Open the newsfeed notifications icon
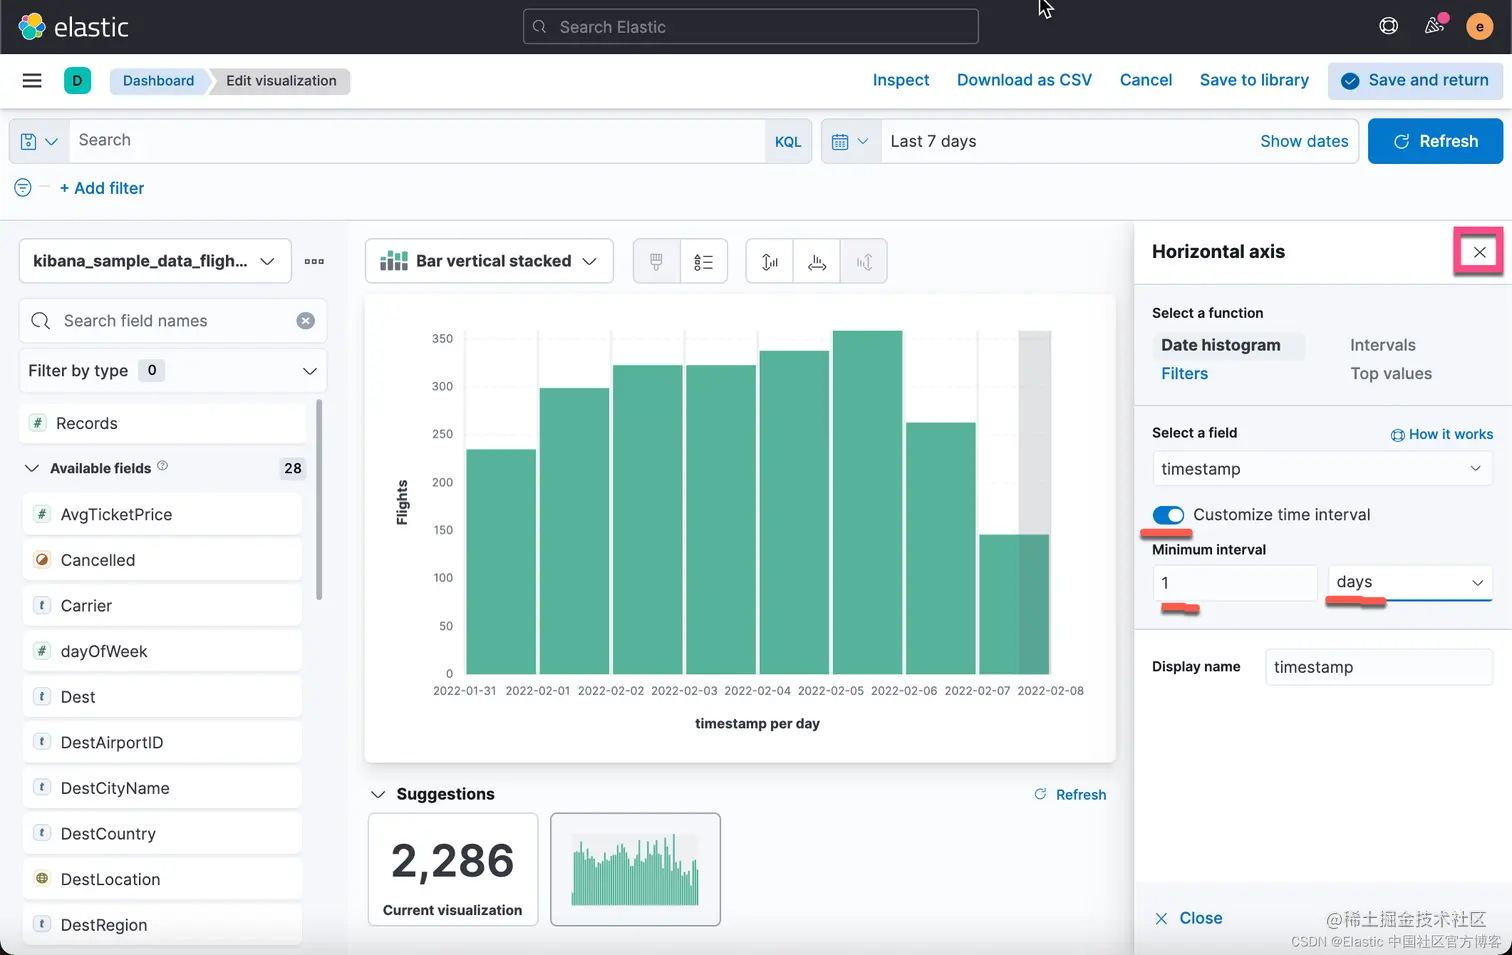Screen dimensions: 1512x955 pyautogui.click(x=1434, y=26)
